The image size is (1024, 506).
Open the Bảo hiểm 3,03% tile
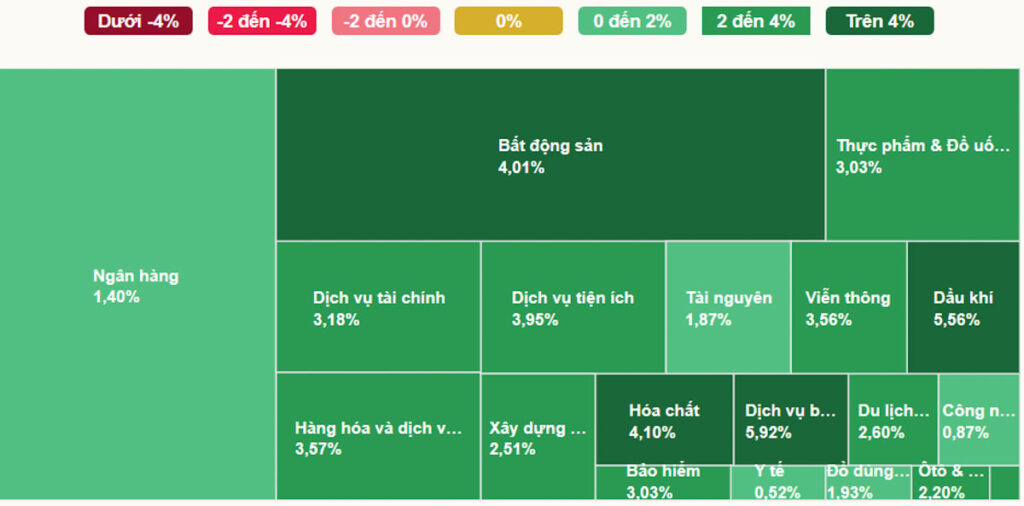pos(663,482)
